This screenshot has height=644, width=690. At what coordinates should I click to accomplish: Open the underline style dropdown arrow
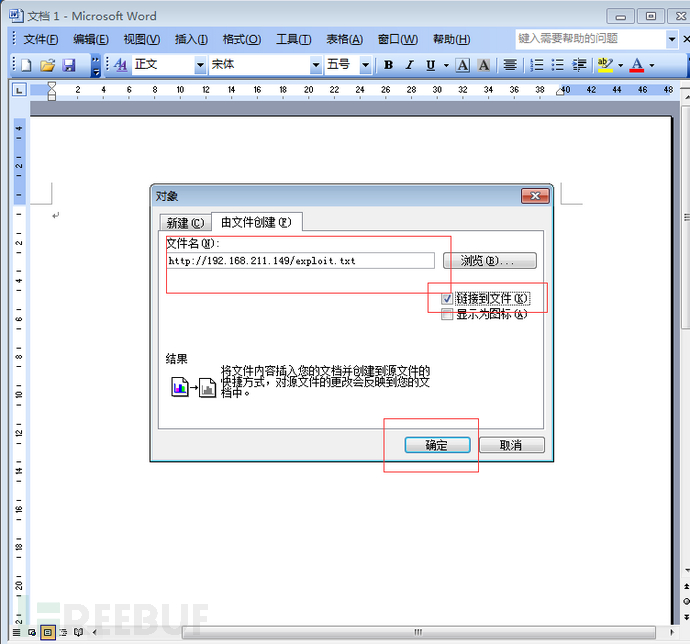pyautogui.click(x=446, y=65)
